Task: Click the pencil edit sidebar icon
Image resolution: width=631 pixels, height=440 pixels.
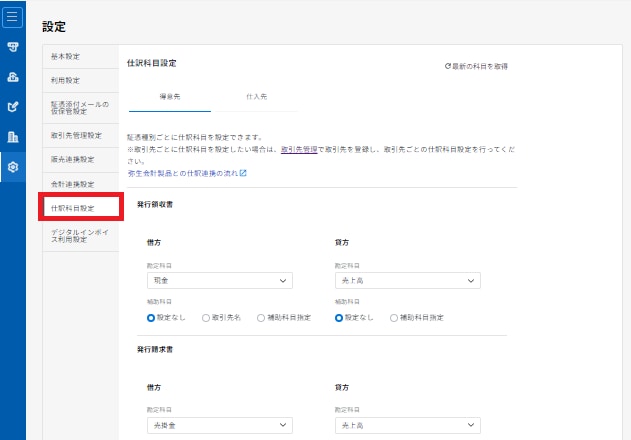Action: pyautogui.click(x=13, y=106)
